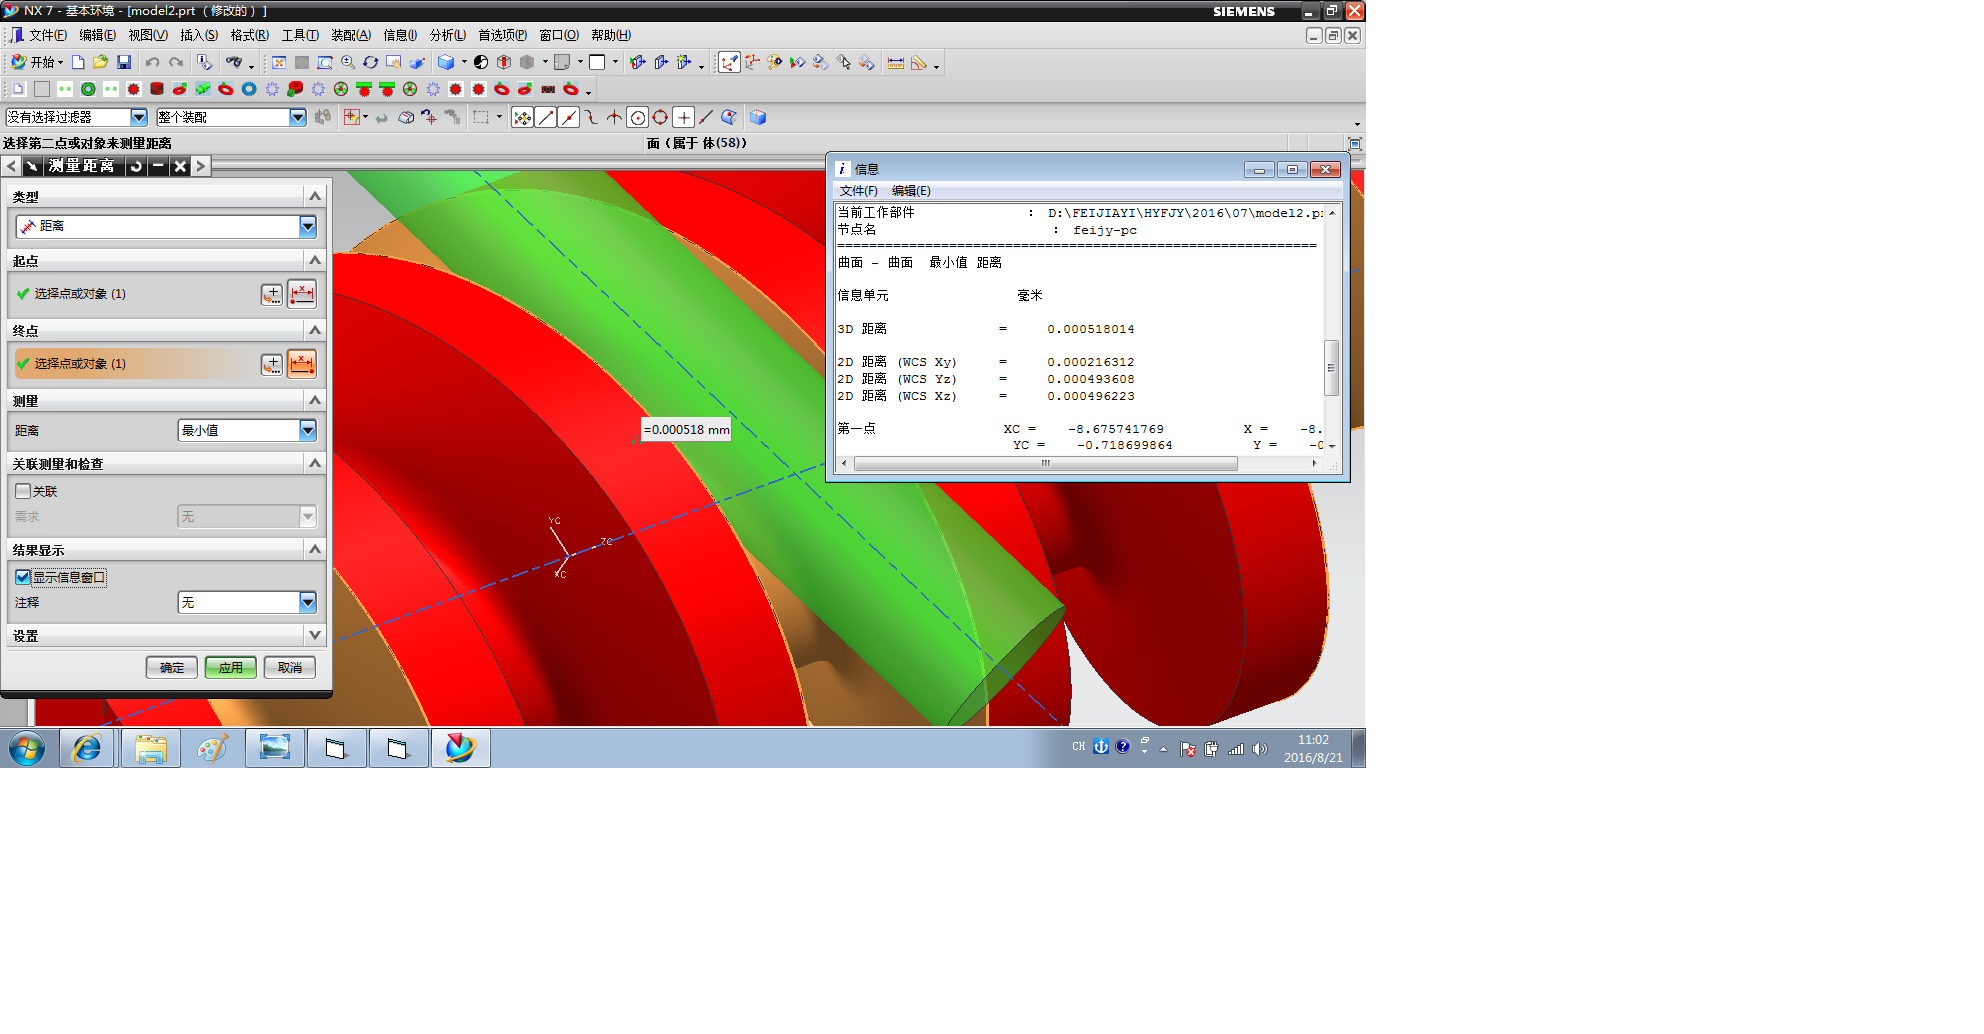Screen dimensions: 1984x1034
Task: Open the 分析(L) menu
Action: click(447, 35)
